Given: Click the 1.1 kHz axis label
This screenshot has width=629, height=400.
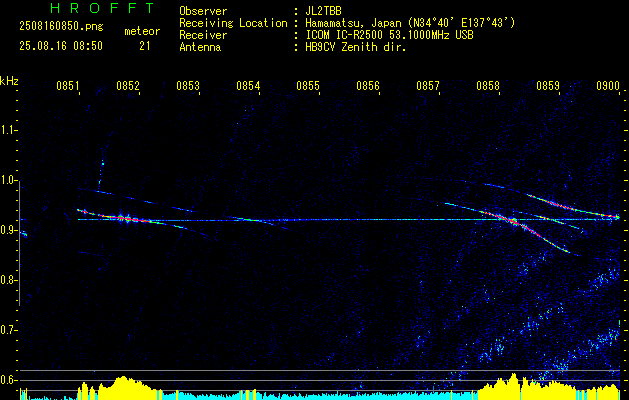Looking at the screenshot, I should point(8,130).
